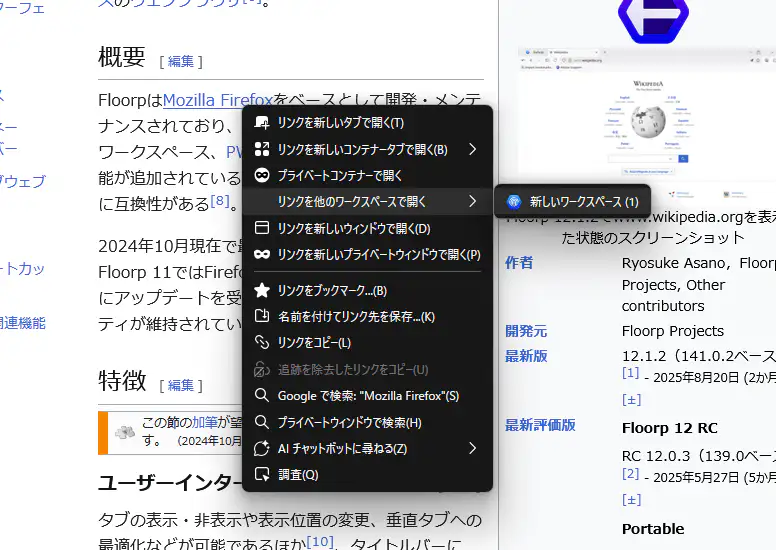Click the new tab icon beside リンクを新しいタブで開く
The image size is (776, 550).
(x=261, y=122)
